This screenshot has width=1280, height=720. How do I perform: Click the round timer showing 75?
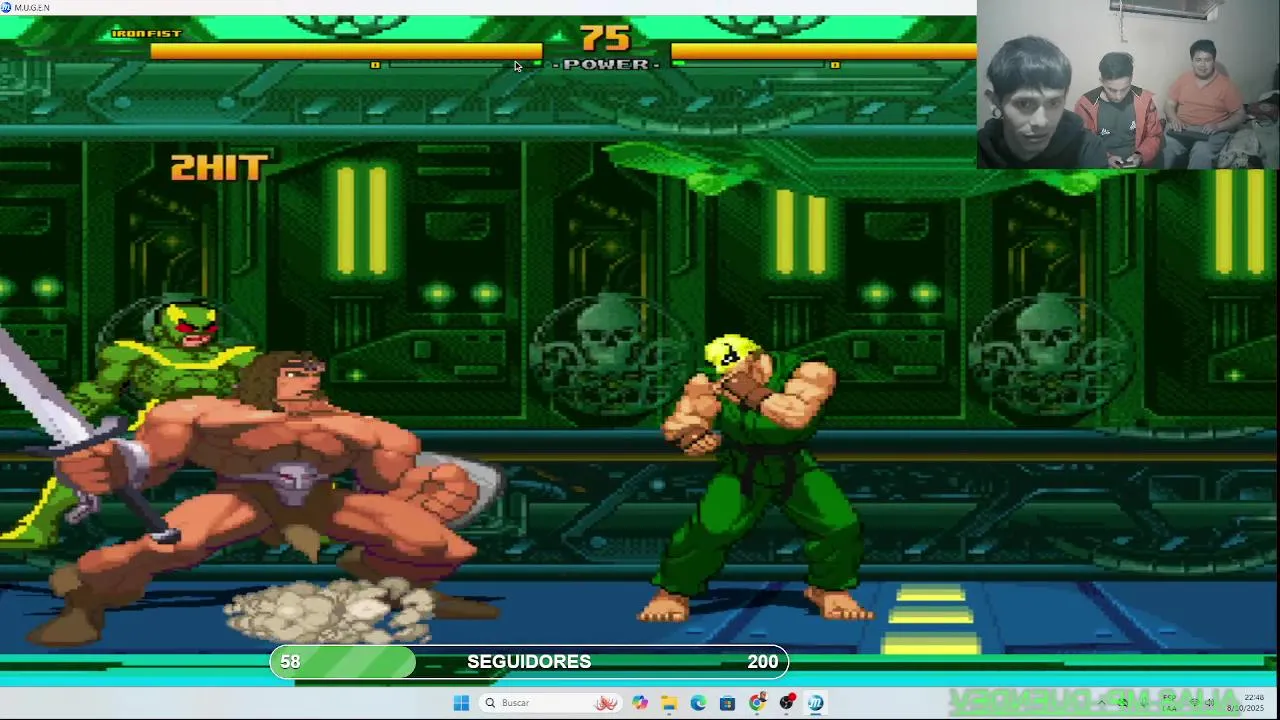click(x=606, y=39)
